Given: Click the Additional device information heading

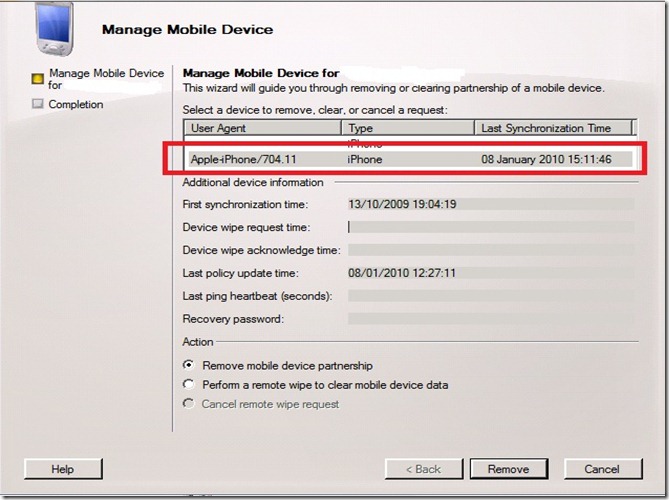Looking at the screenshot, I should click(x=253, y=183).
